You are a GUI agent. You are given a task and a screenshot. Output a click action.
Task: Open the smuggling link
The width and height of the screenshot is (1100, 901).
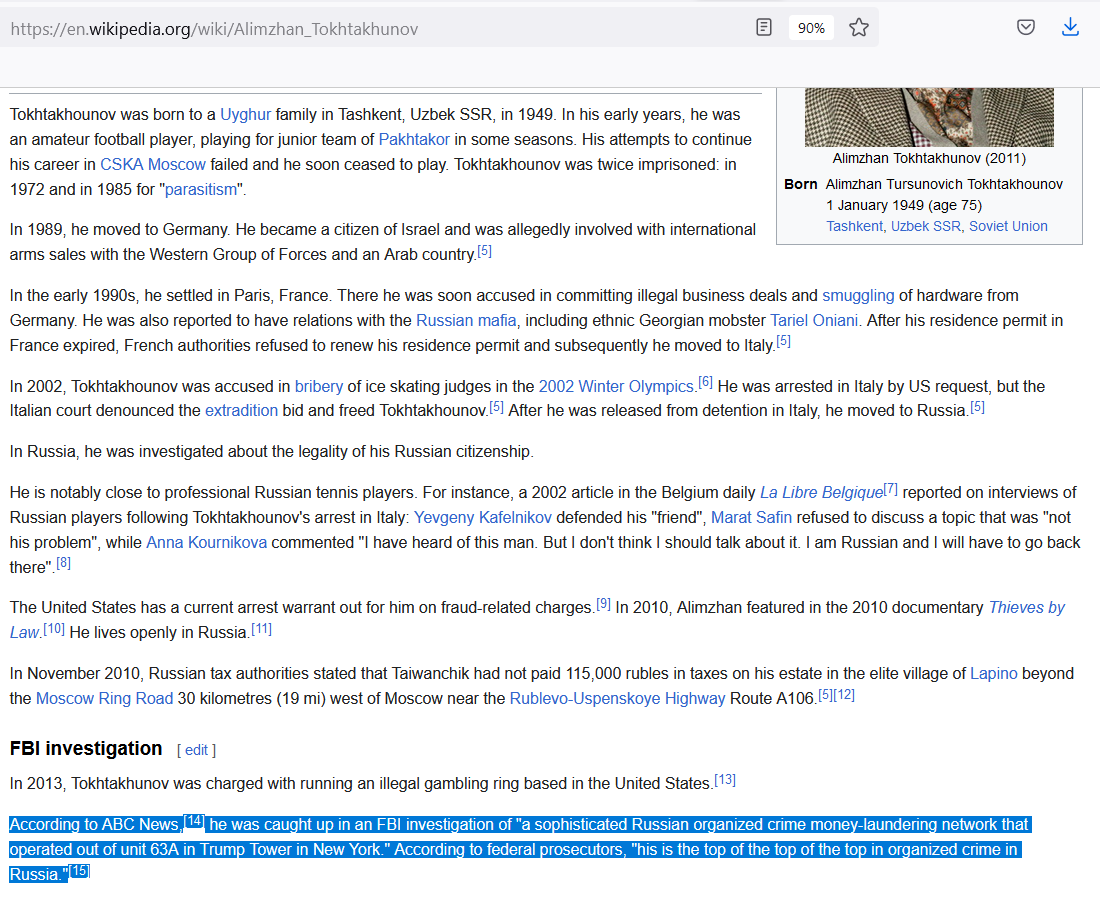coord(858,295)
